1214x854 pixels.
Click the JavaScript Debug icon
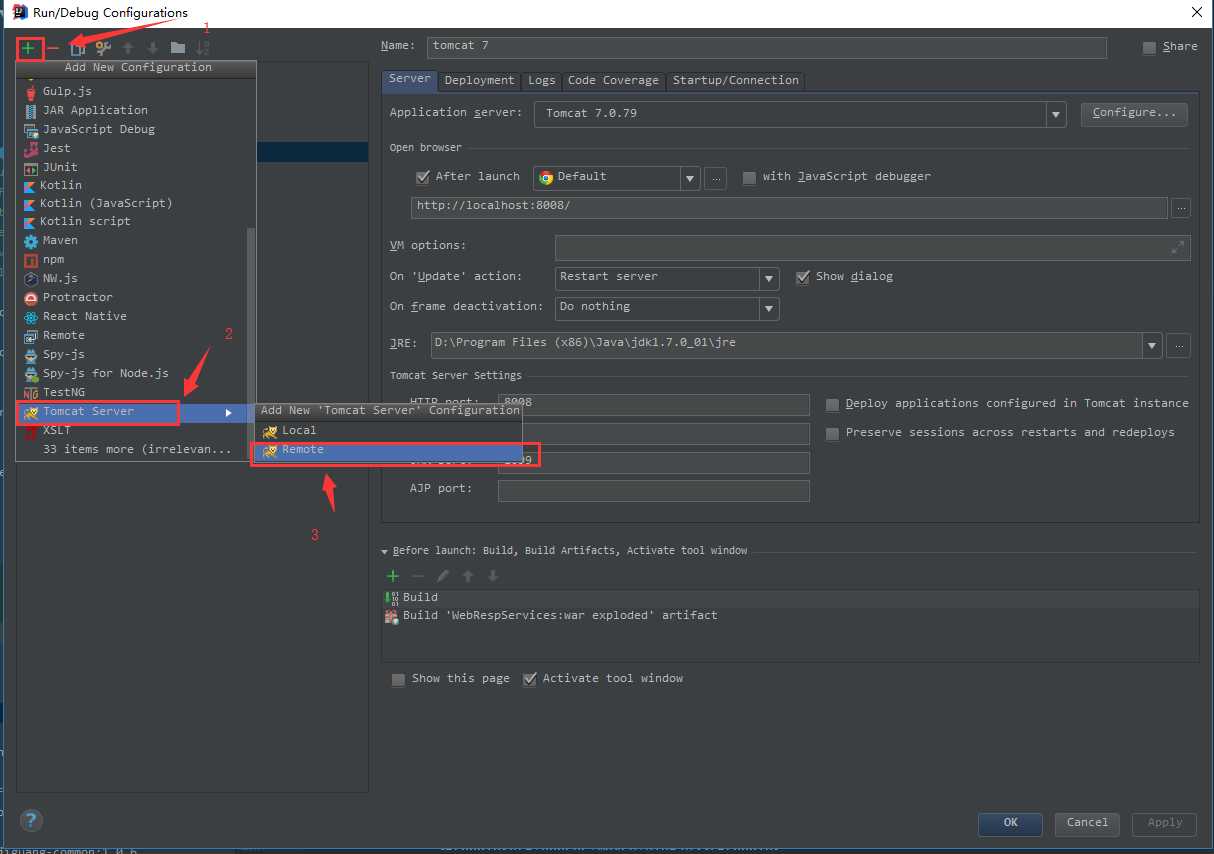[x=31, y=129]
